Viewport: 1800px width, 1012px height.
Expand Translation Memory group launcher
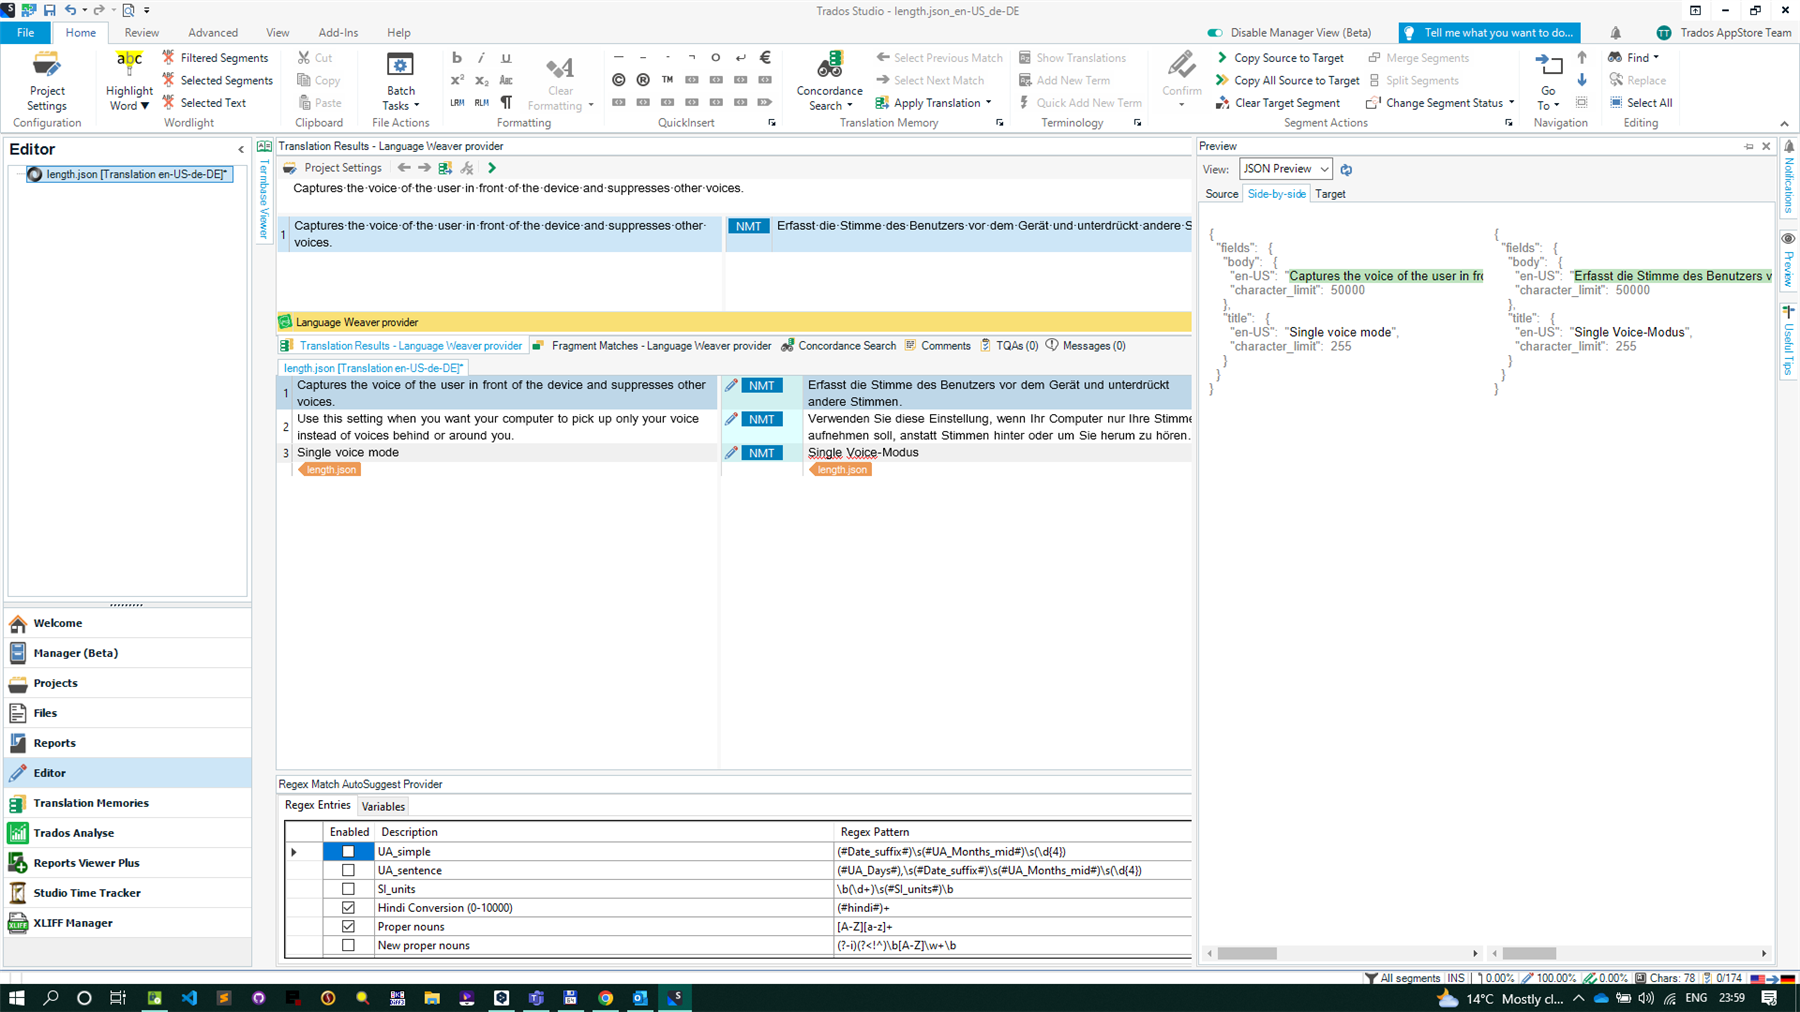(x=999, y=123)
